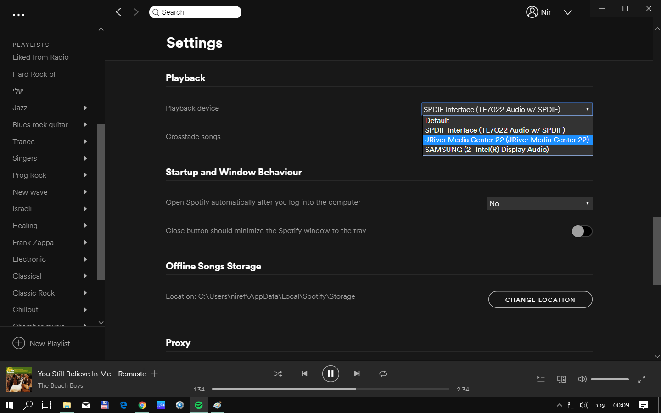The image size is (661, 413).
Task: Expand the New wave folder
Action: click(85, 192)
